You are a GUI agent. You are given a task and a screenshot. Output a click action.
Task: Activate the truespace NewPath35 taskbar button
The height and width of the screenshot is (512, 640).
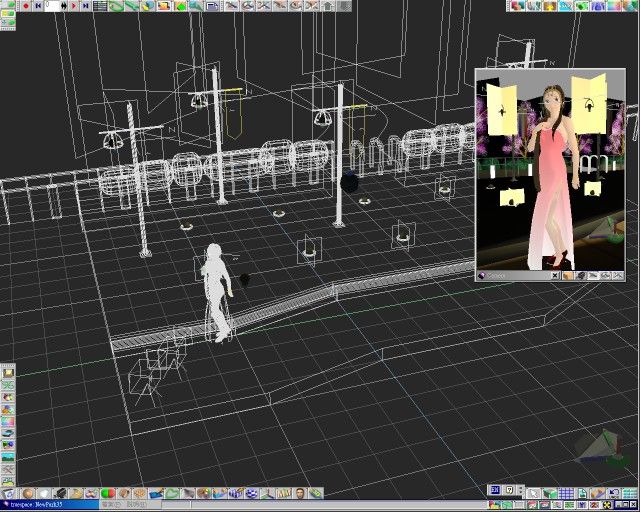(50, 506)
